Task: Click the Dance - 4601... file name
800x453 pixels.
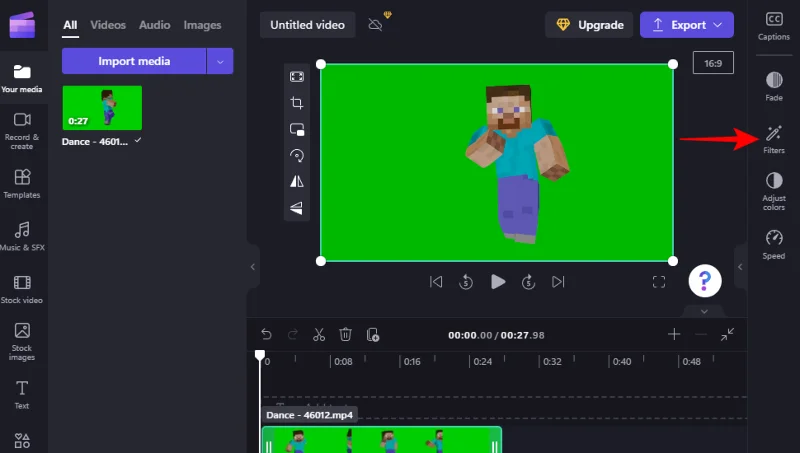Action: pos(95,142)
